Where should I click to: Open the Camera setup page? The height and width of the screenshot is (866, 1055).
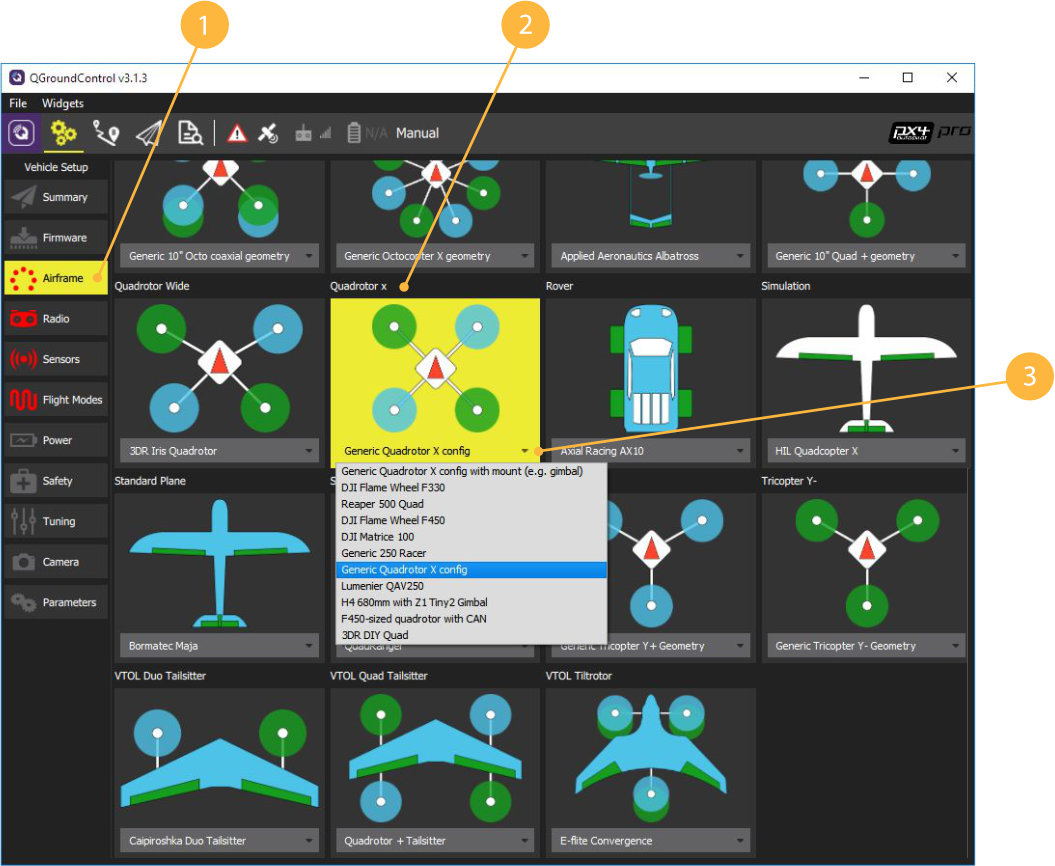56,562
